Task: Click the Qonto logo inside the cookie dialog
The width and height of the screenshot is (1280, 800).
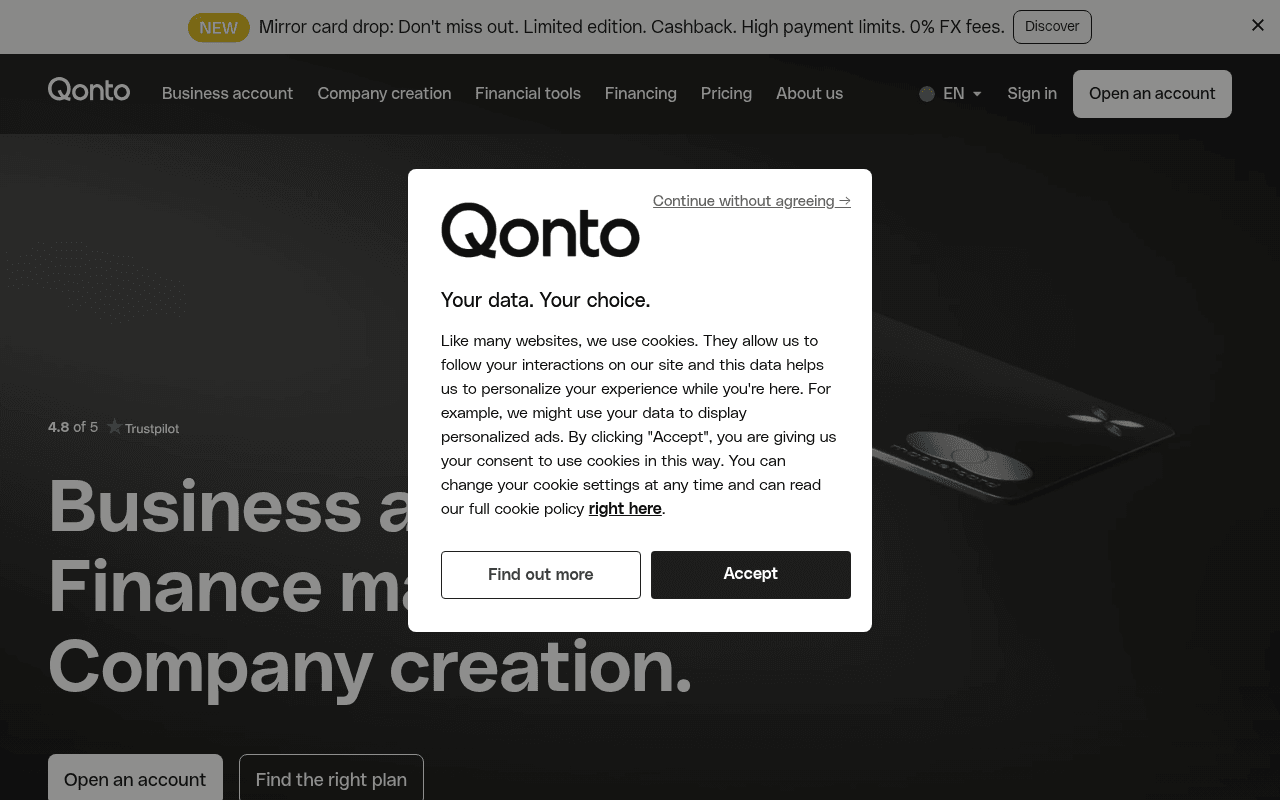Action: (540, 230)
